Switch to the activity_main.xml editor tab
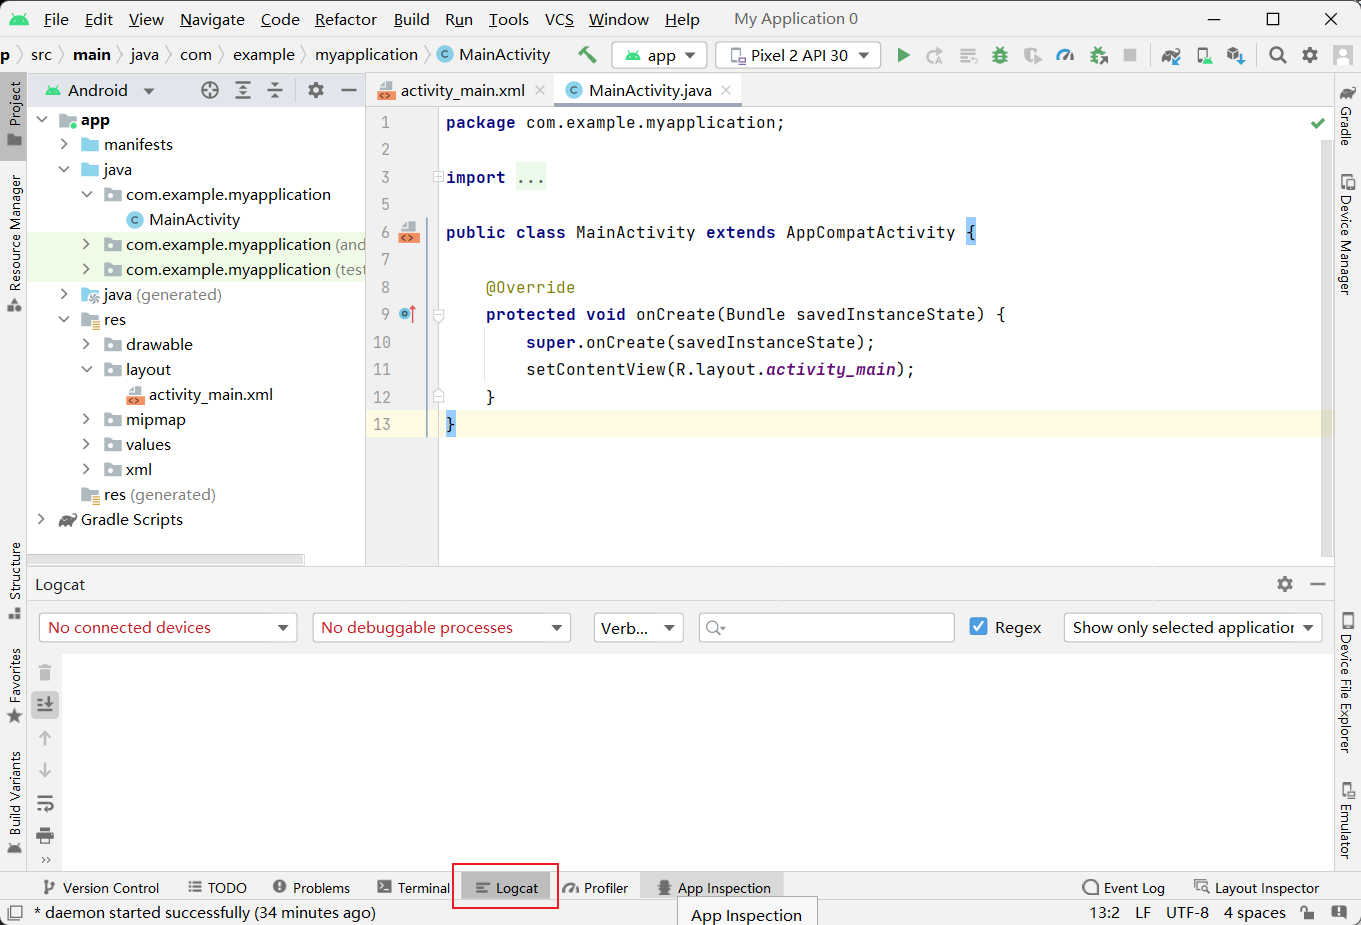Viewport: 1361px width, 925px height. click(x=462, y=90)
